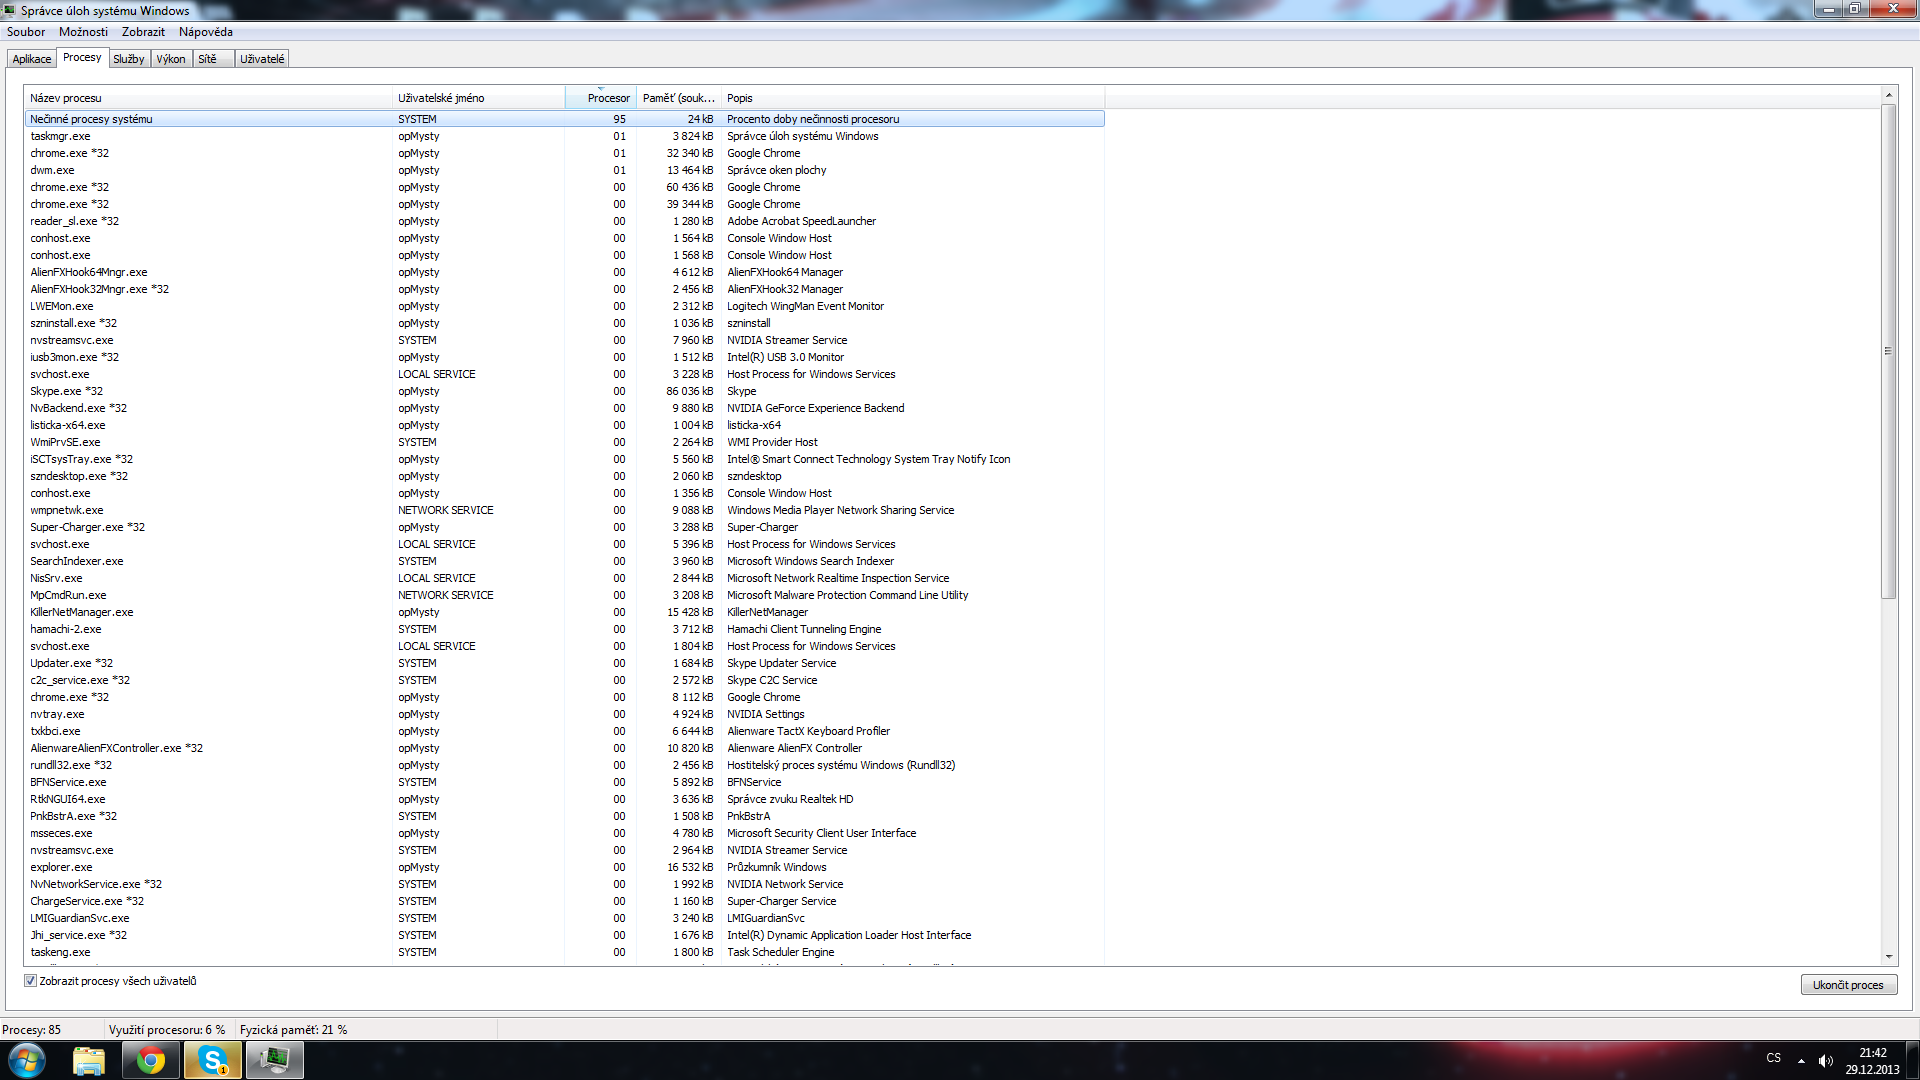The image size is (1920, 1080).
Task: Click CS language indicator in tray
Action: click(x=1773, y=1058)
